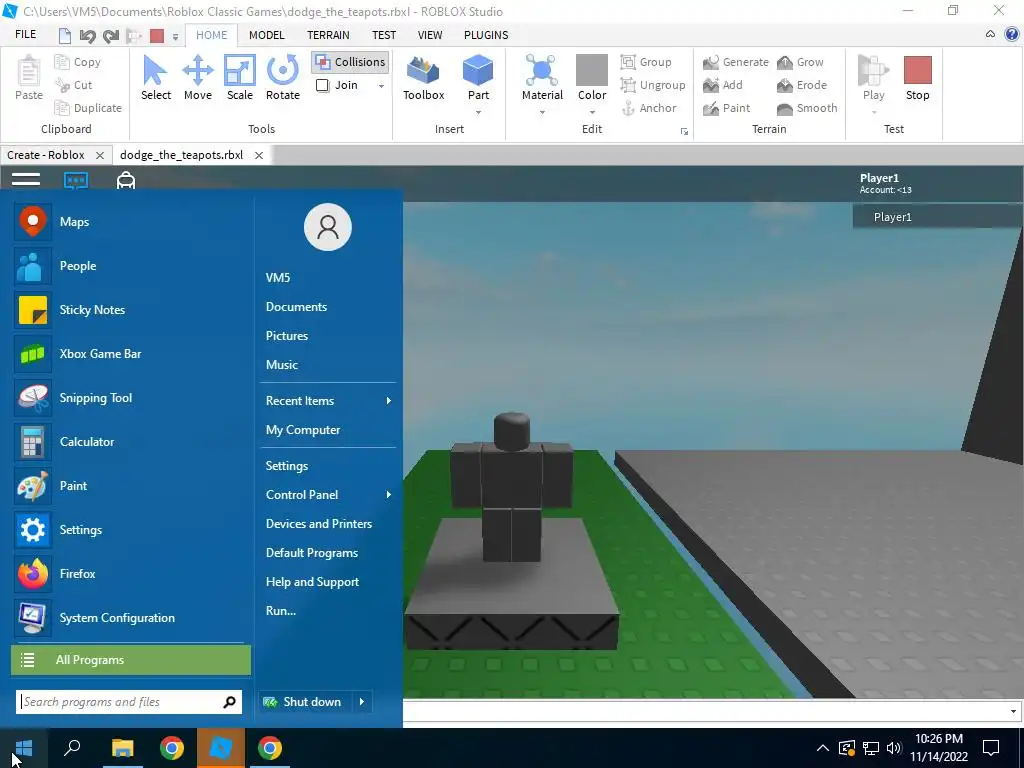This screenshot has width=1024, height=768.
Task: Choose the Grow terrain tool
Action: click(x=800, y=62)
